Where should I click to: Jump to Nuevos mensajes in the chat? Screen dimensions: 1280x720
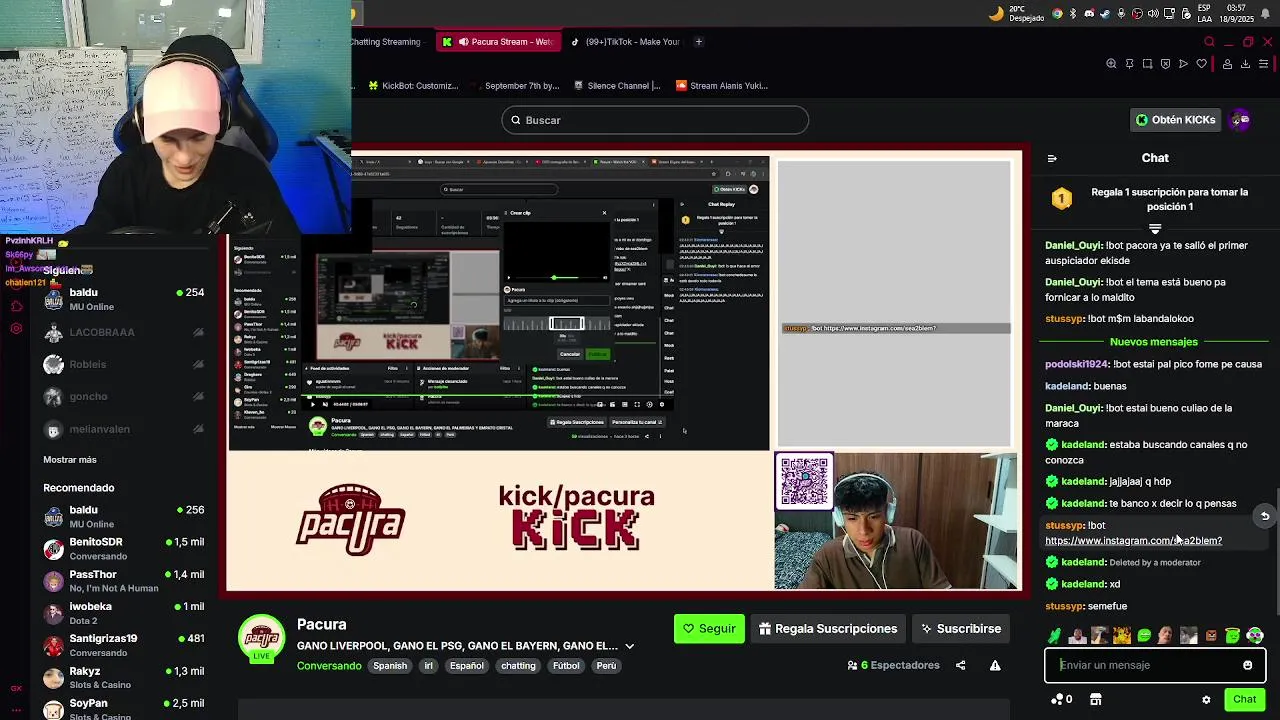pos(1153,342)
